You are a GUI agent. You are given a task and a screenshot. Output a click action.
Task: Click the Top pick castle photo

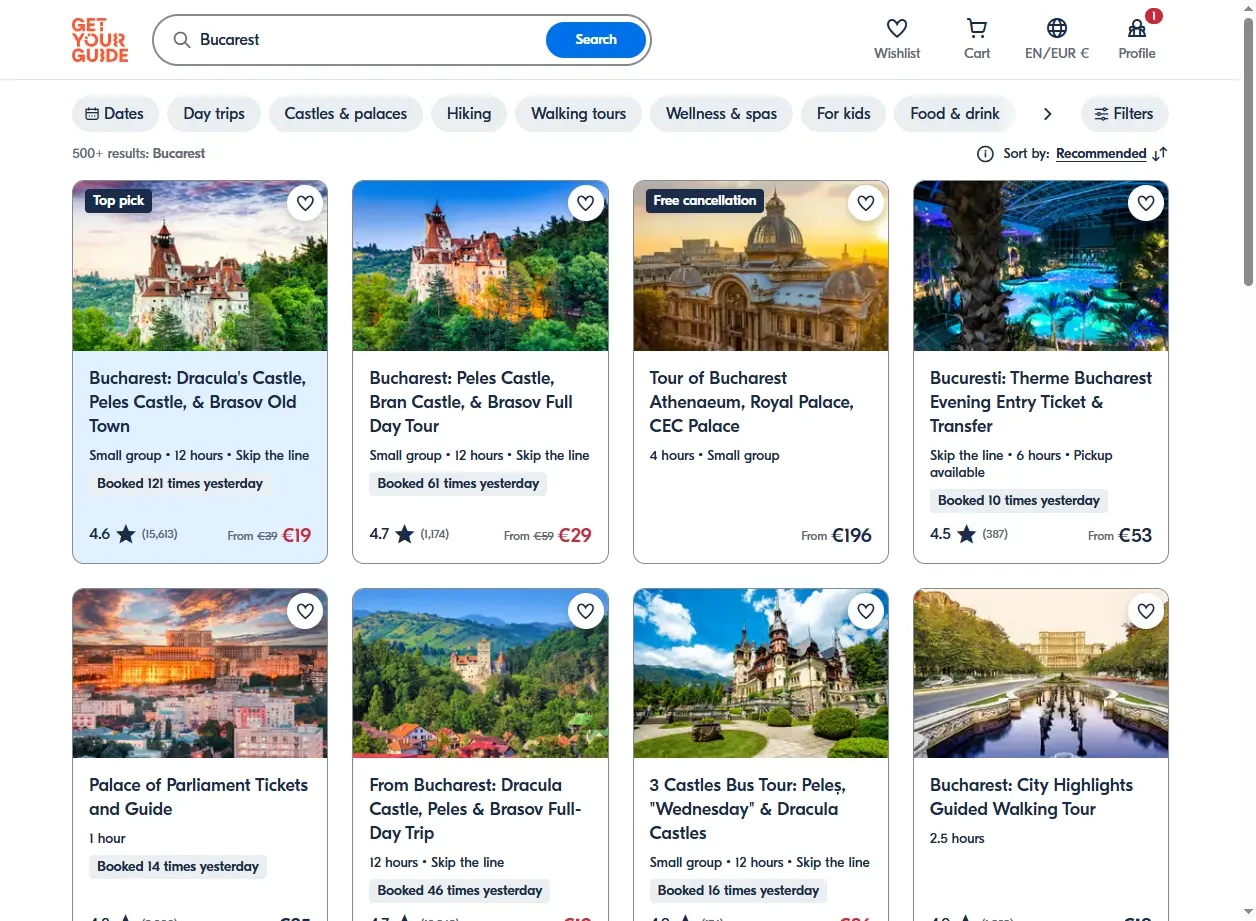coord(200,266)
